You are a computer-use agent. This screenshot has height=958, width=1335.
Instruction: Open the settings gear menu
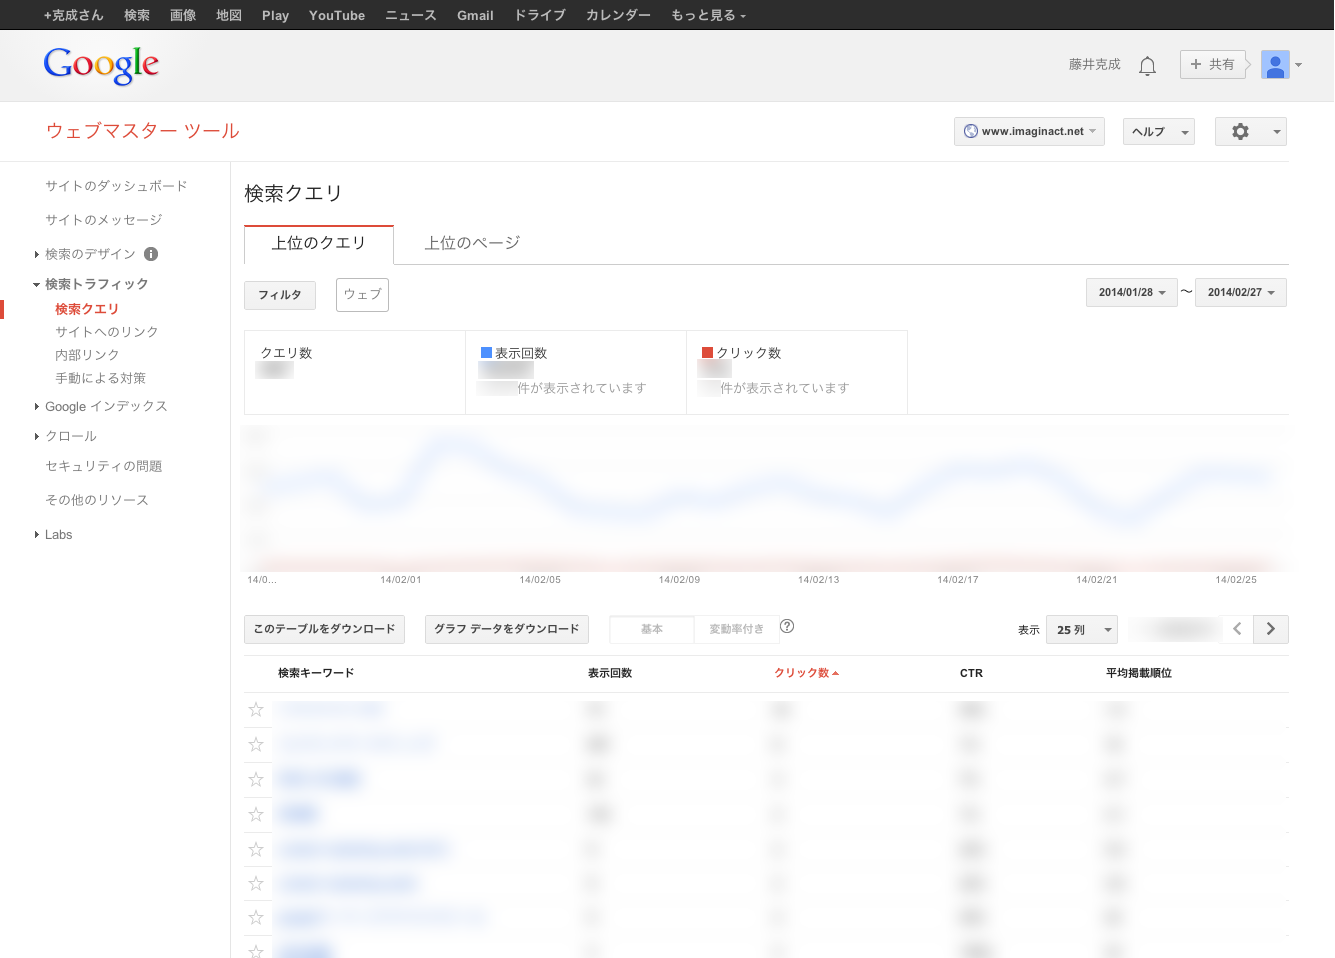point(1250,132)
